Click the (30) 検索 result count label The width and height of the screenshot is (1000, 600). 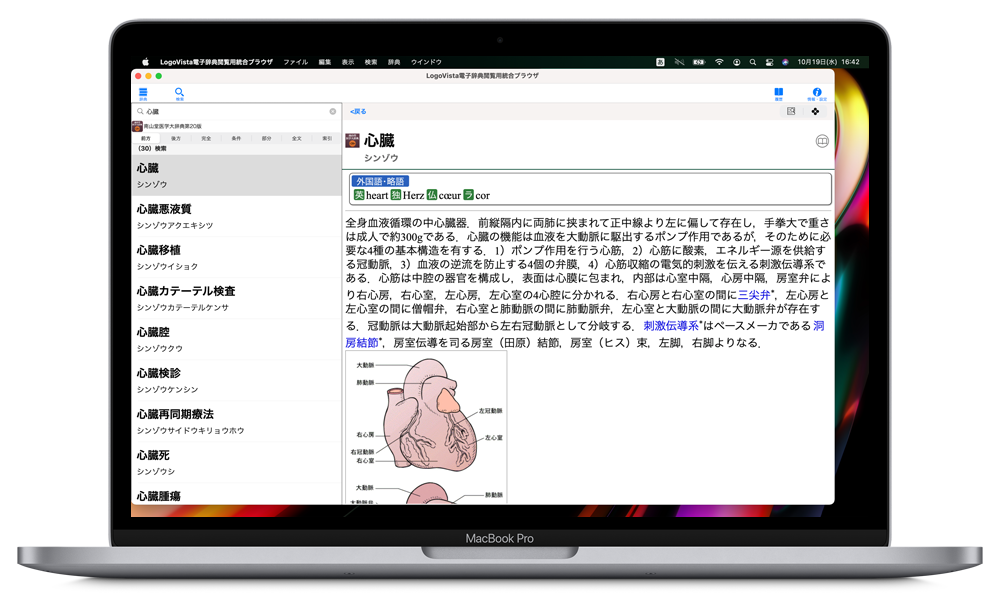pos(152,149)
